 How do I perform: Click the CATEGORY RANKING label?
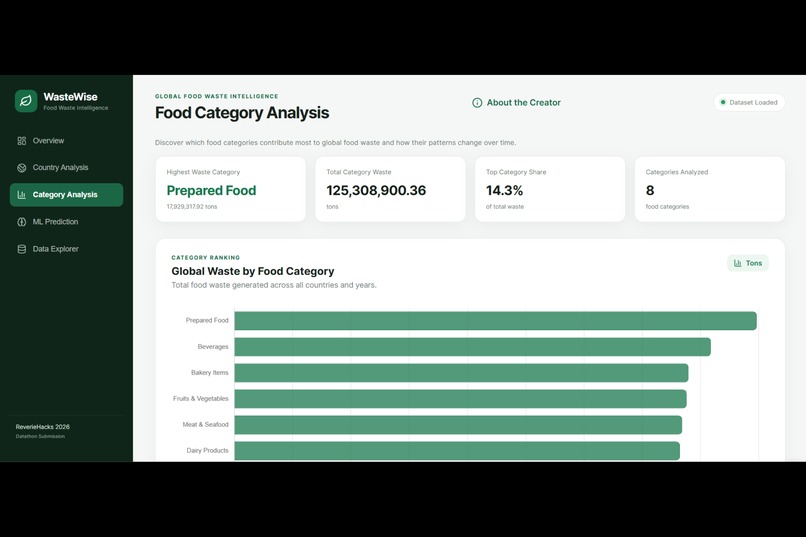(x=206, y=257)
